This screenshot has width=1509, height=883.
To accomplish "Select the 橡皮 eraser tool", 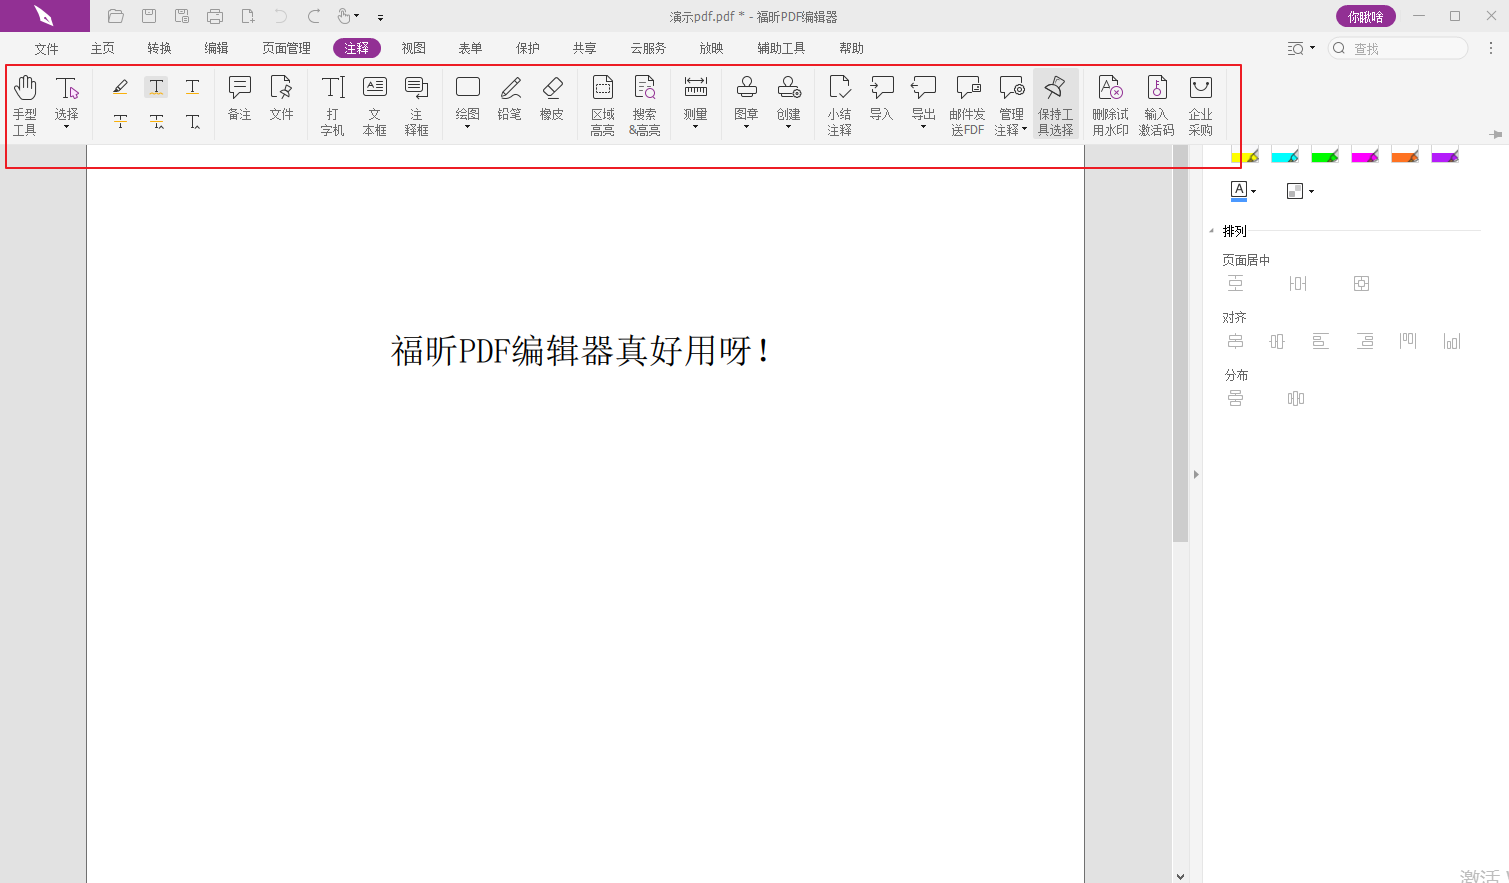I will [x=552, y=99].
